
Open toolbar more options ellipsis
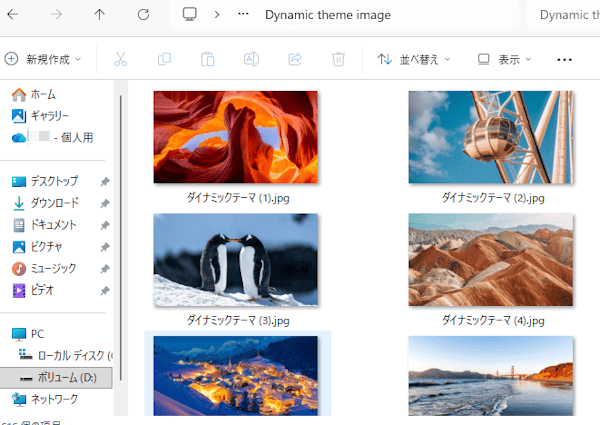coord(564,60)
